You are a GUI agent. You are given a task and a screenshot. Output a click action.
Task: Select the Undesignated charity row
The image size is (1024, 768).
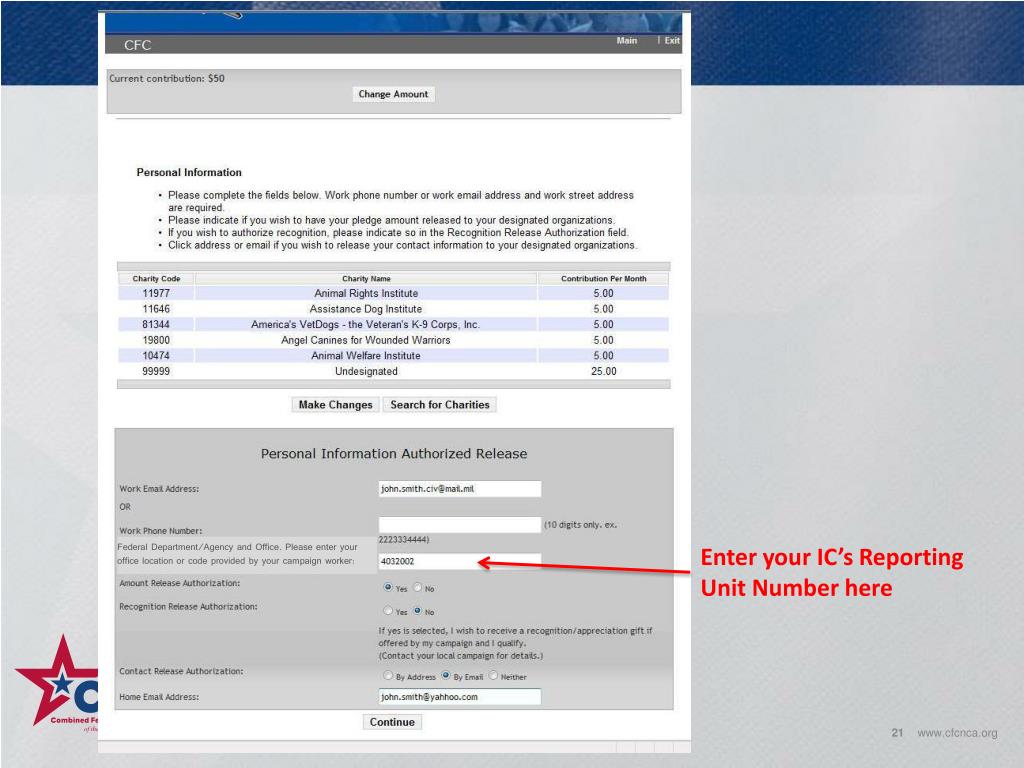click(393, 371)
